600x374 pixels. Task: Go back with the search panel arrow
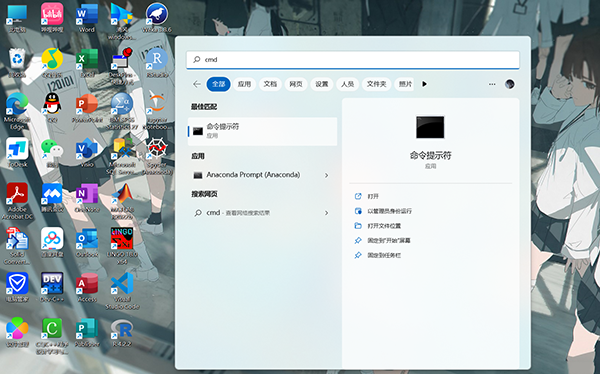(x=197, y=84)
